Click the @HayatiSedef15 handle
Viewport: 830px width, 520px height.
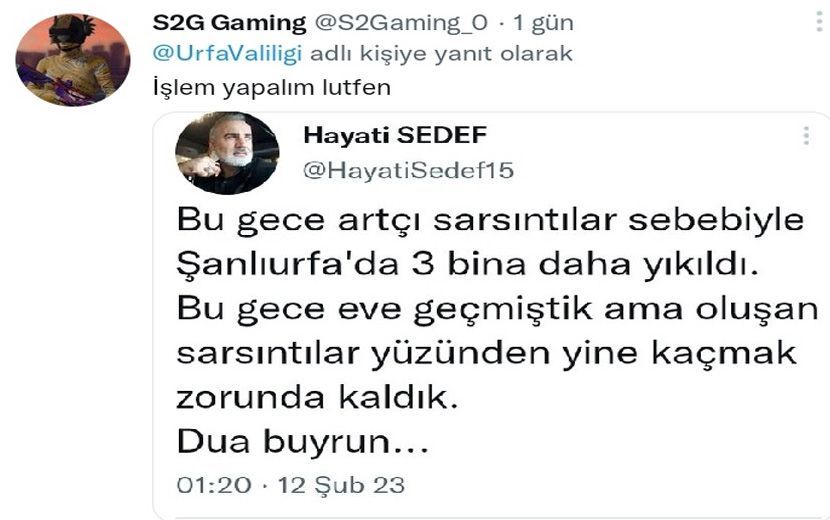[x=408, y=170]
